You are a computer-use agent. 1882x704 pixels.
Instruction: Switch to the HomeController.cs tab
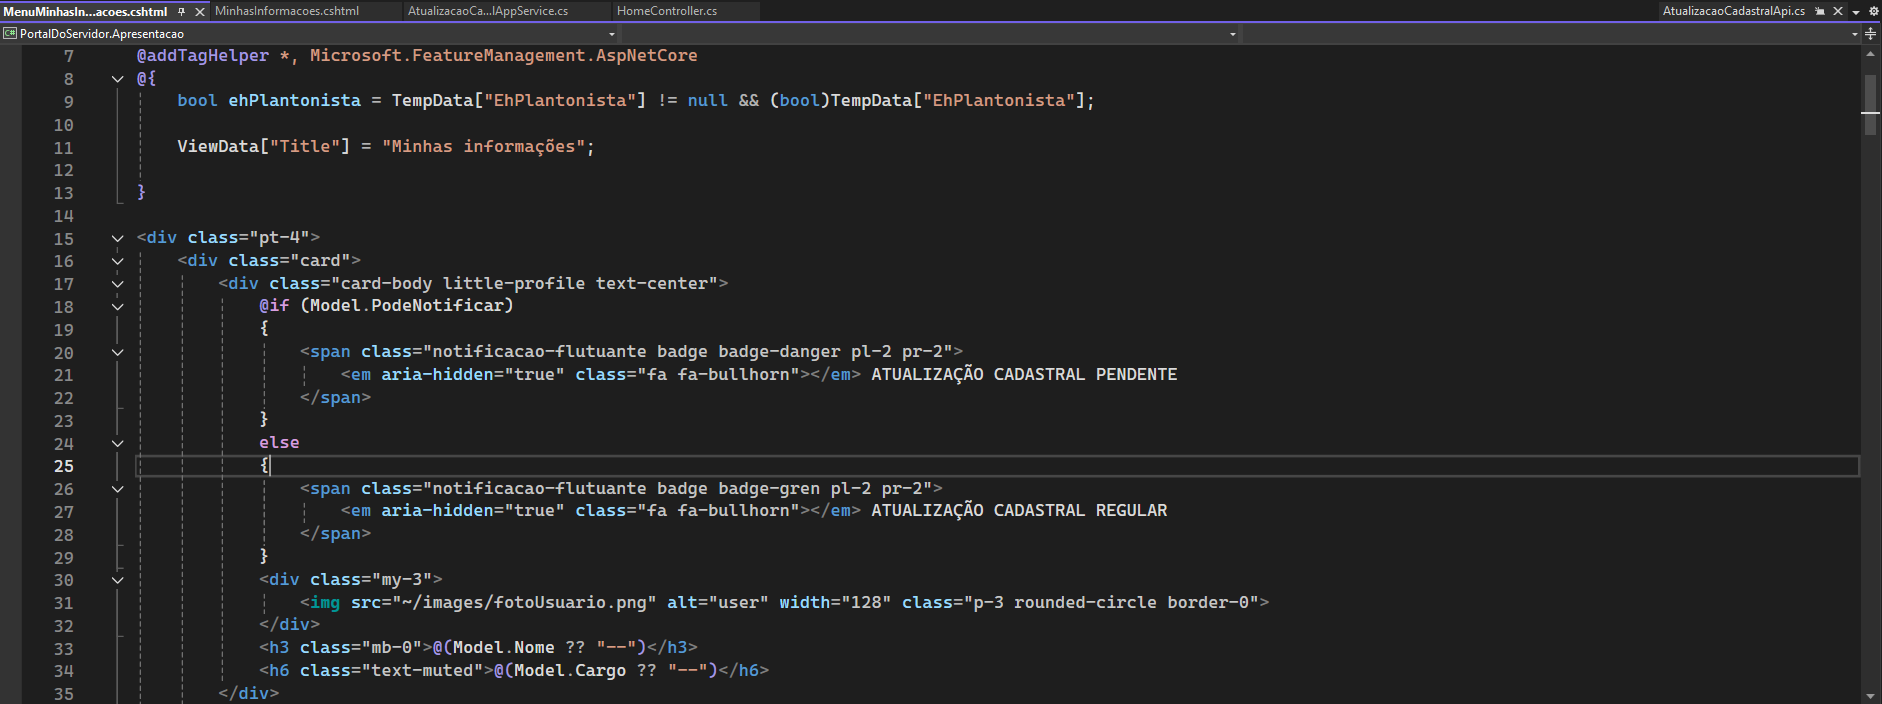point(667,11)
